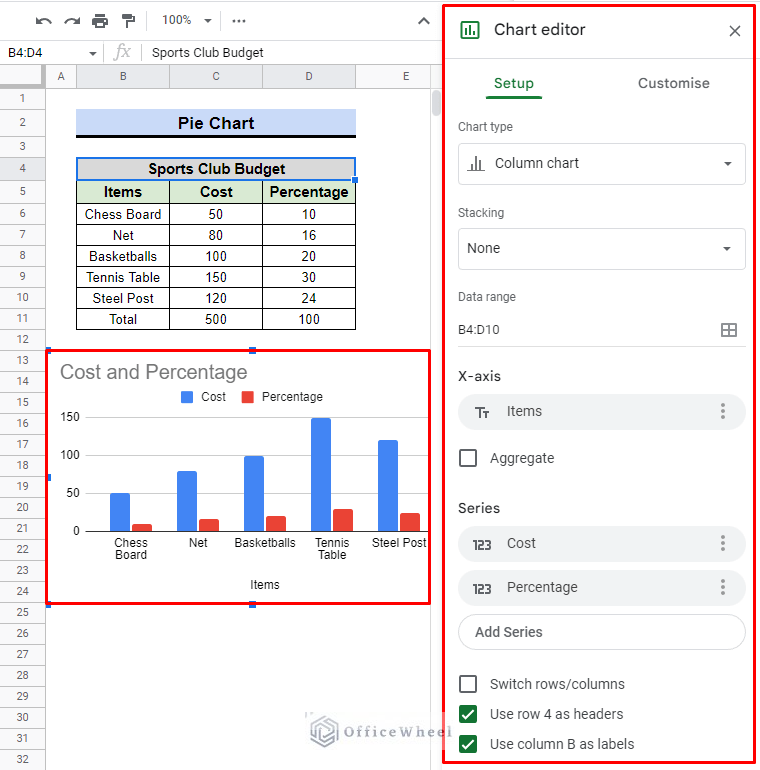Switch to the Customise tab
760x770 pixels.
point(673,83)
